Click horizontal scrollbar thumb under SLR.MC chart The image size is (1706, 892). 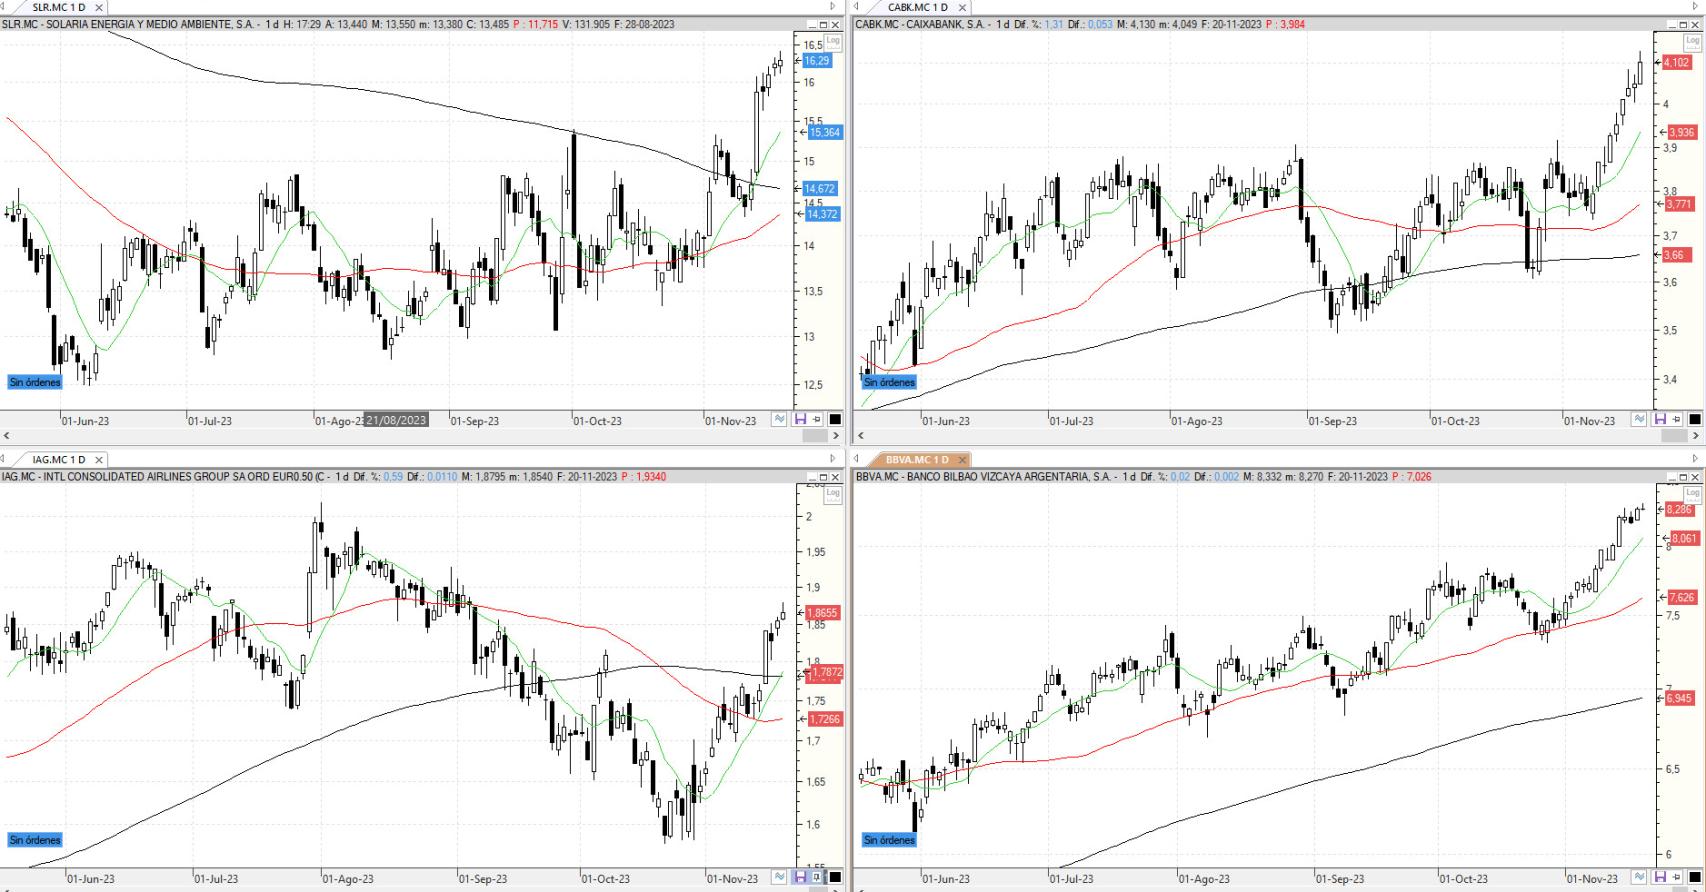(816, 436)
